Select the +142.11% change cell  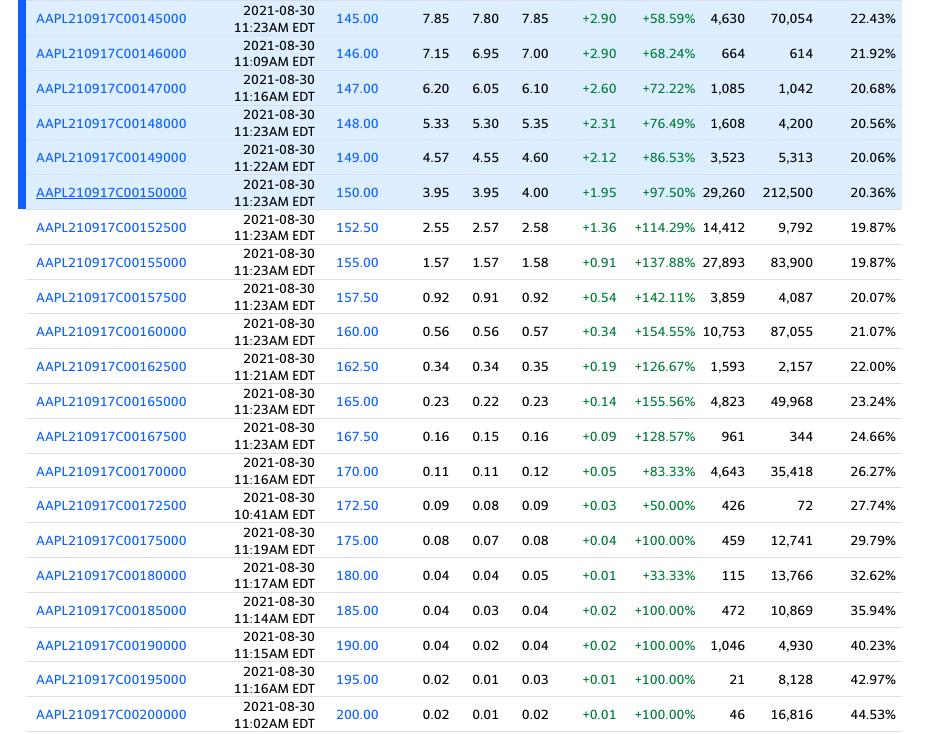665,297
